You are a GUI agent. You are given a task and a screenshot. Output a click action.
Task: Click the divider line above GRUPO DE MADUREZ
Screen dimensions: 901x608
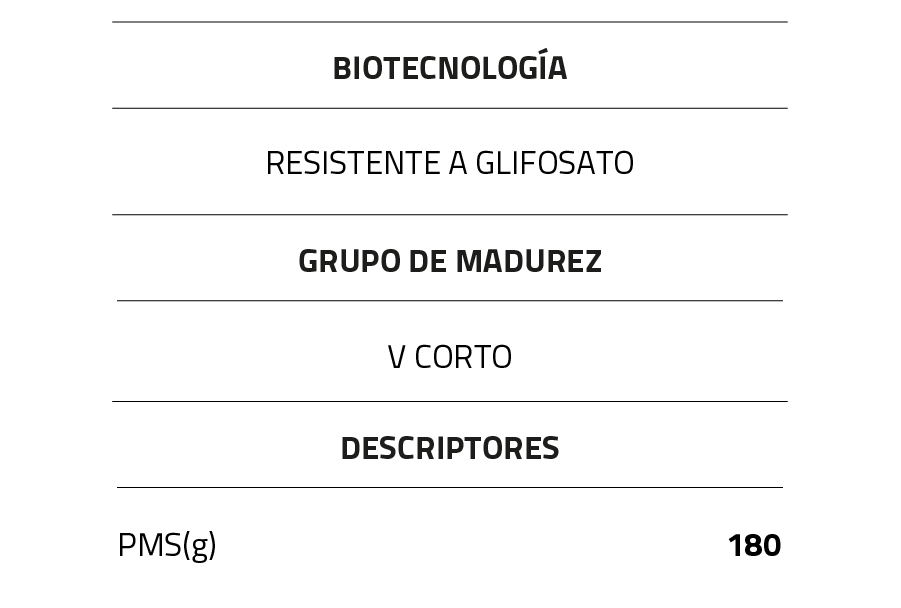(449, 215)
